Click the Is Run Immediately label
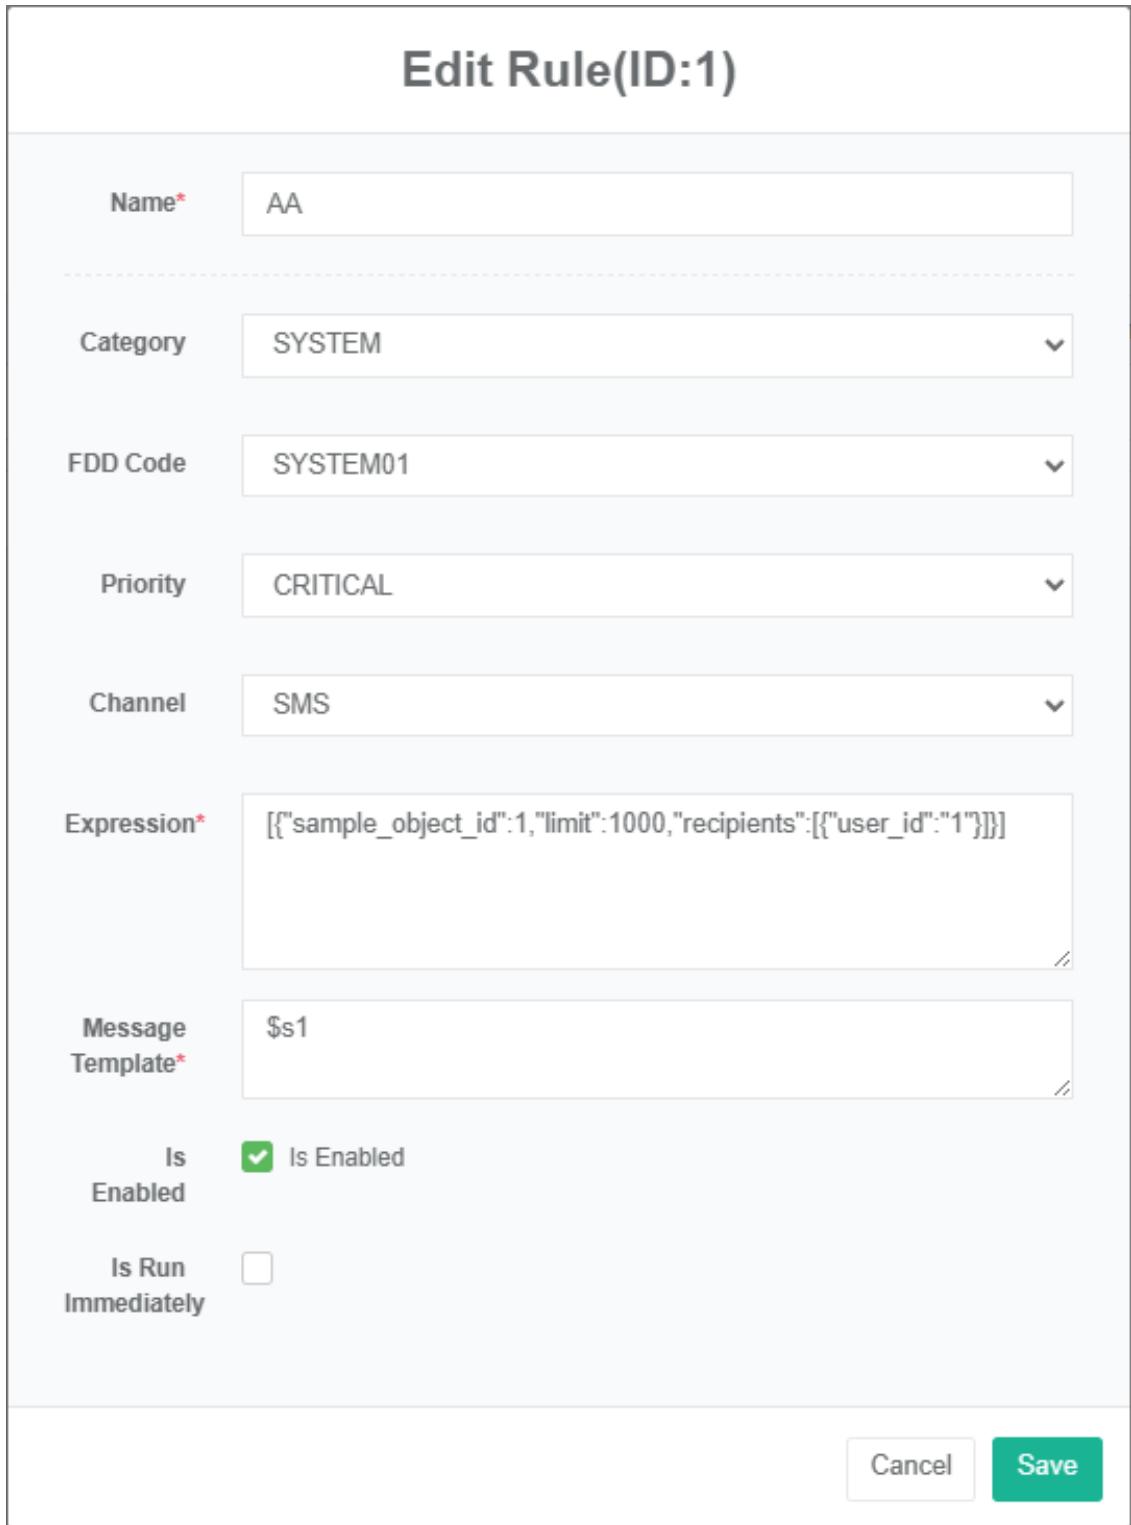Image resolution: width=1131 pixels, height=1525 pixels. tap(134, 1285)
